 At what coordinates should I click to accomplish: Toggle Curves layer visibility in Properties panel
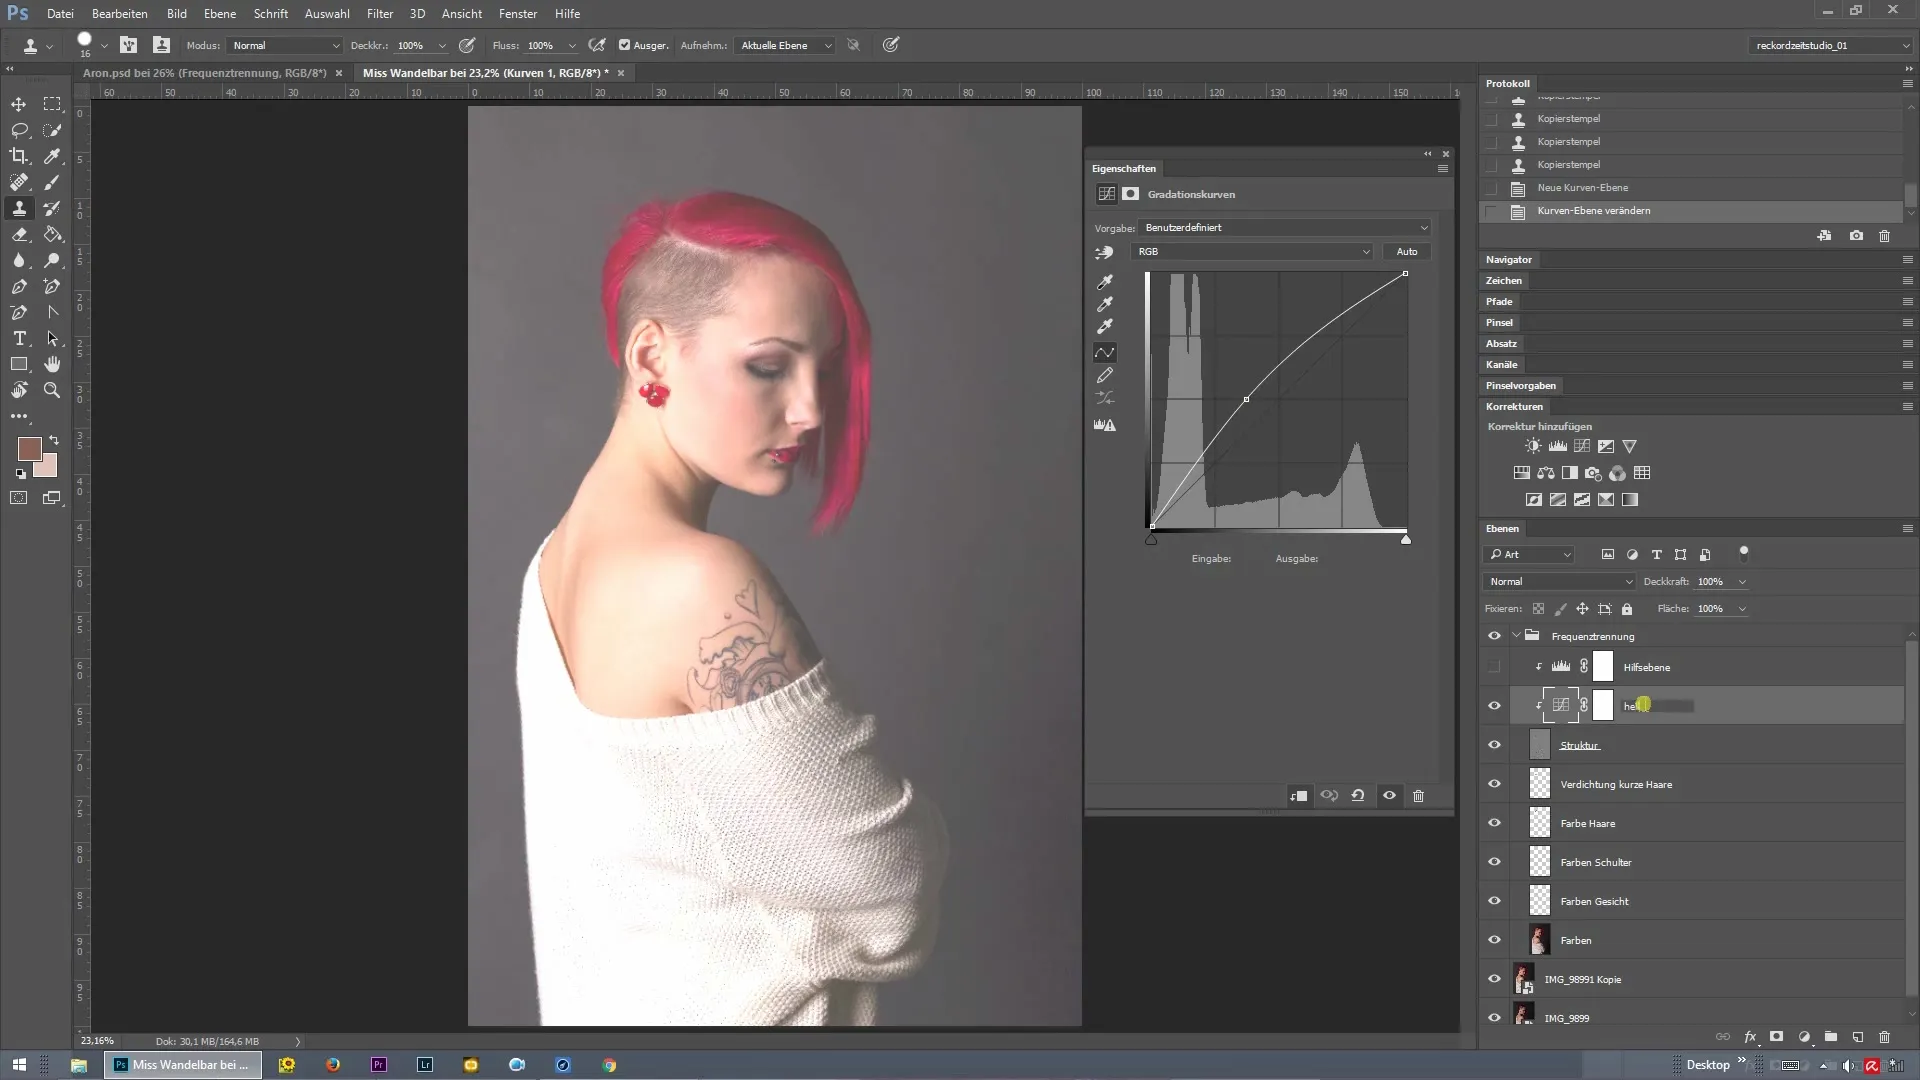click(1389, 796)
